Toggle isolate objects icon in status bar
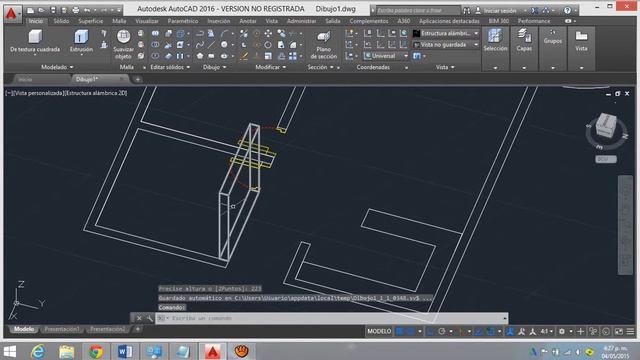 click(593, 331)
